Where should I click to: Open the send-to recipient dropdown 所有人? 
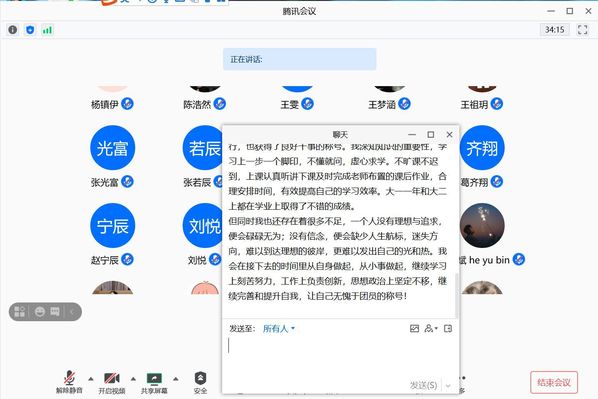click(x=279, y=328)
